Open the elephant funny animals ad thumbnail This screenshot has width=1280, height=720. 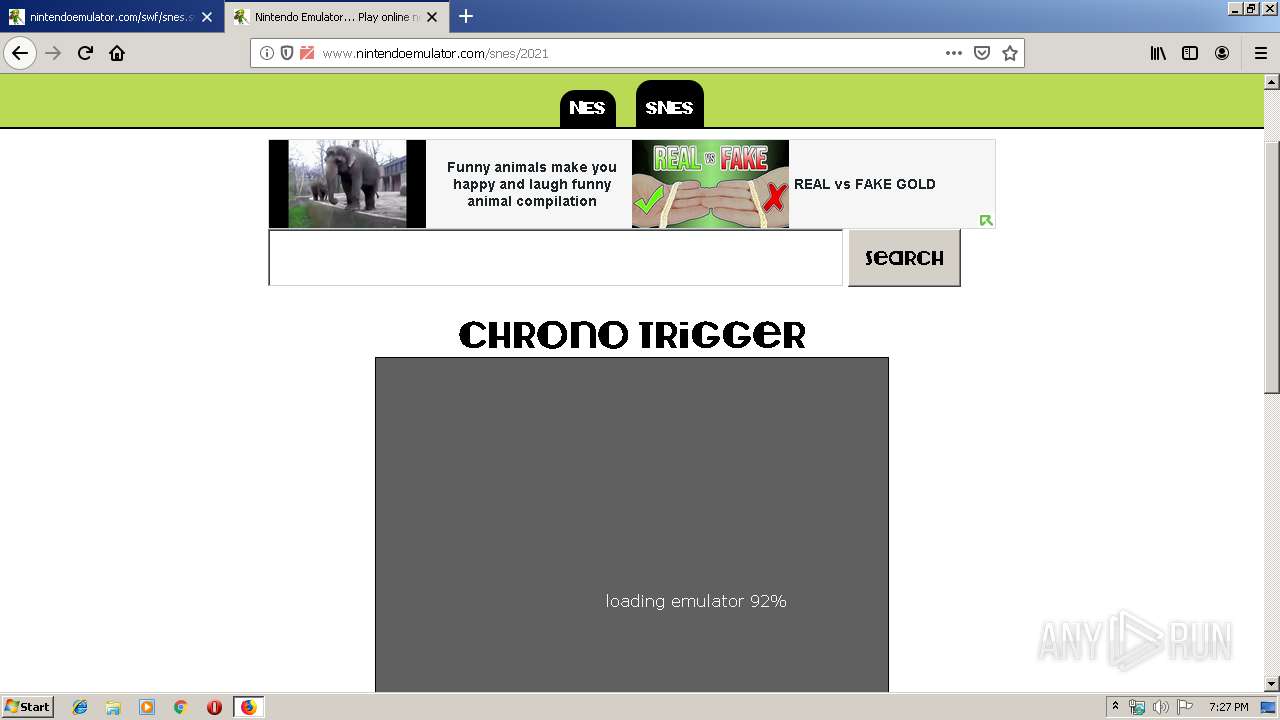tap(347, 184)
